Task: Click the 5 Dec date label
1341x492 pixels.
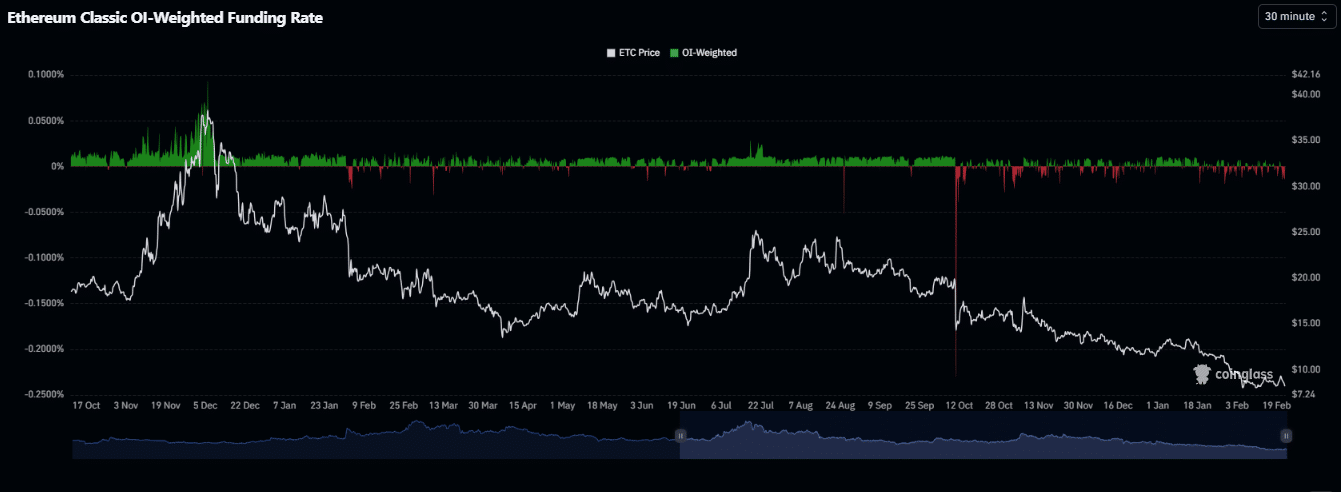Action: click(205, 406)
